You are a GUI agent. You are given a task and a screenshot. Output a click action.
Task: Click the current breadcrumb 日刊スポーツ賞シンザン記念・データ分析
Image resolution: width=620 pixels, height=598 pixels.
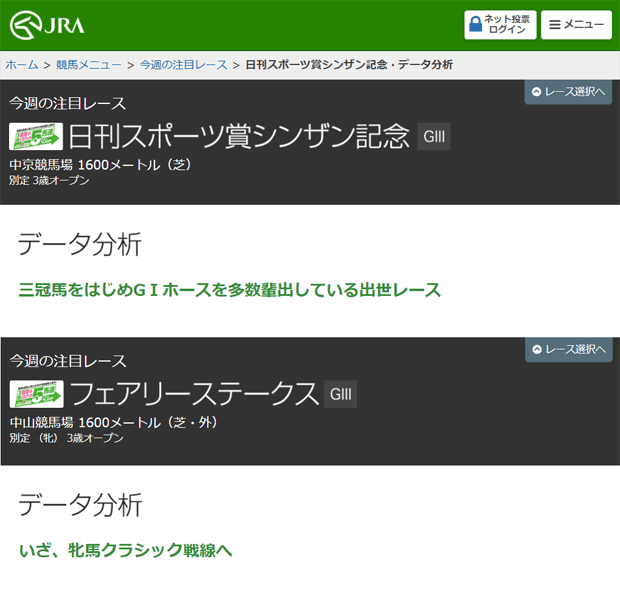[x=349, y=64]
